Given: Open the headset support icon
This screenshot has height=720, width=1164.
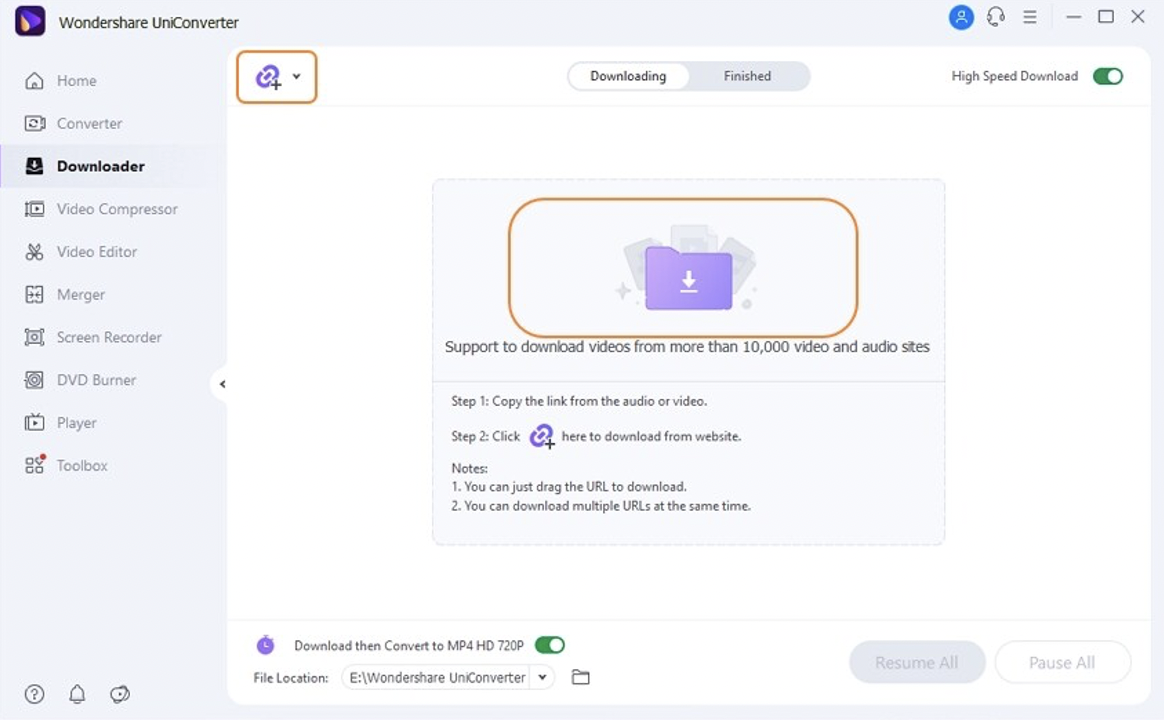Looking at the screenshot, I should (x=995, y=16).
